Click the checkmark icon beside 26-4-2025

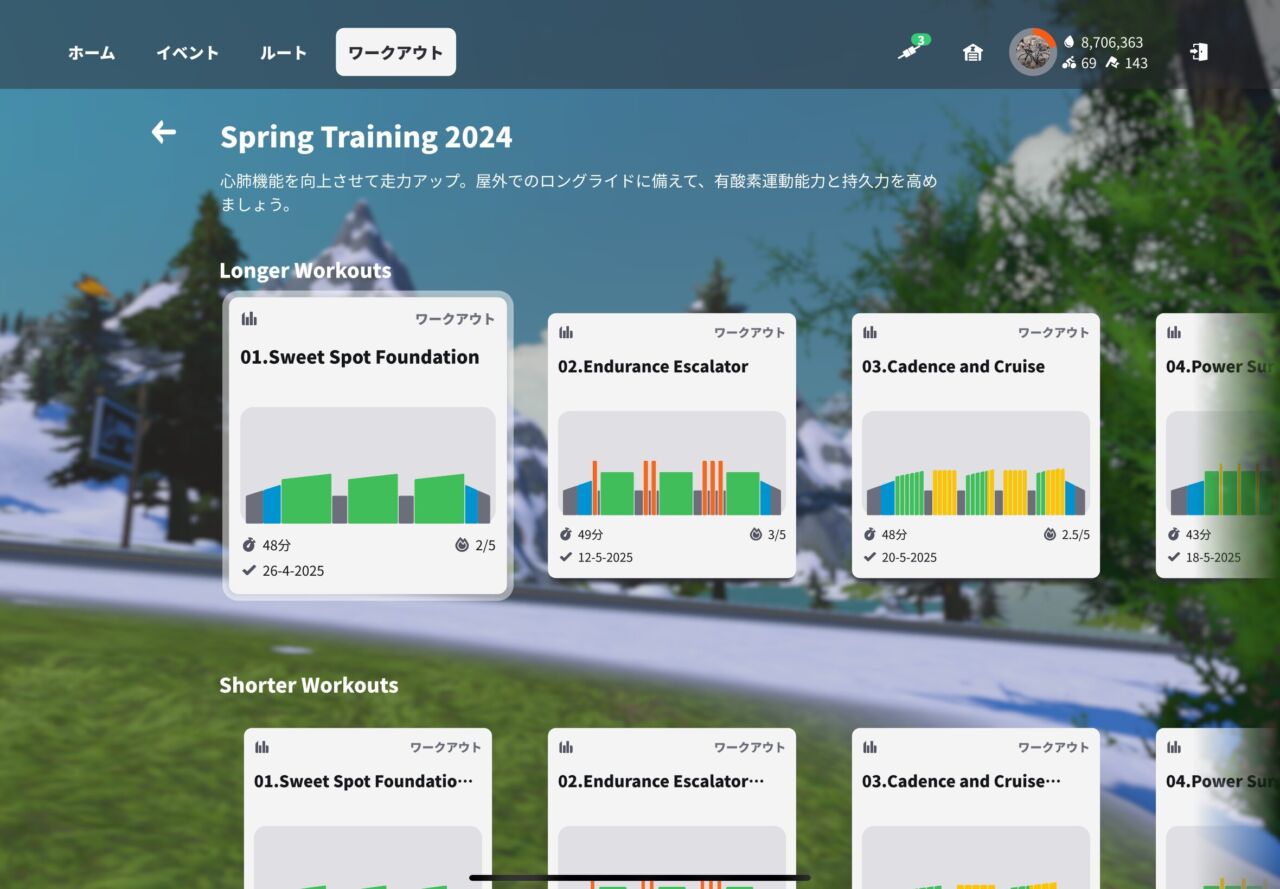249,571
